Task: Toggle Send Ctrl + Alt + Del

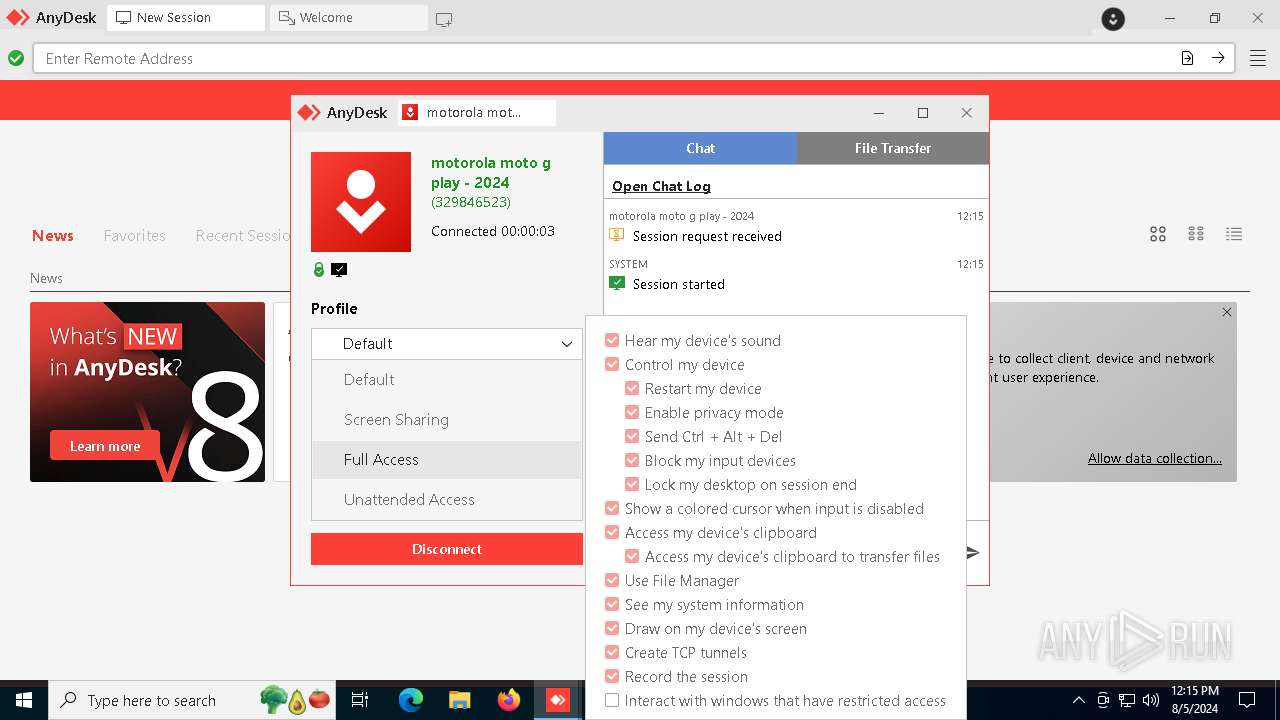Action: pos(632,436)
